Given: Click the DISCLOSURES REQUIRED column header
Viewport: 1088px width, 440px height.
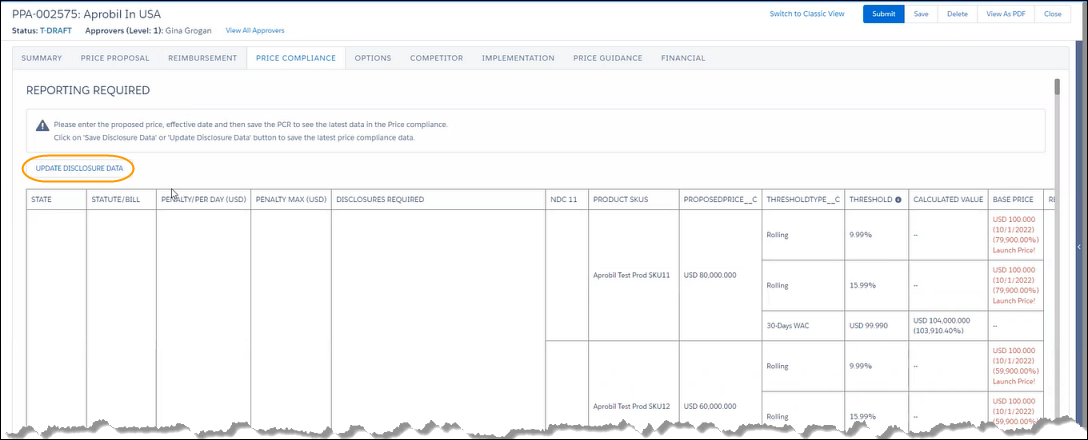Looking at the screenshot, I should [x=439, y=200].
